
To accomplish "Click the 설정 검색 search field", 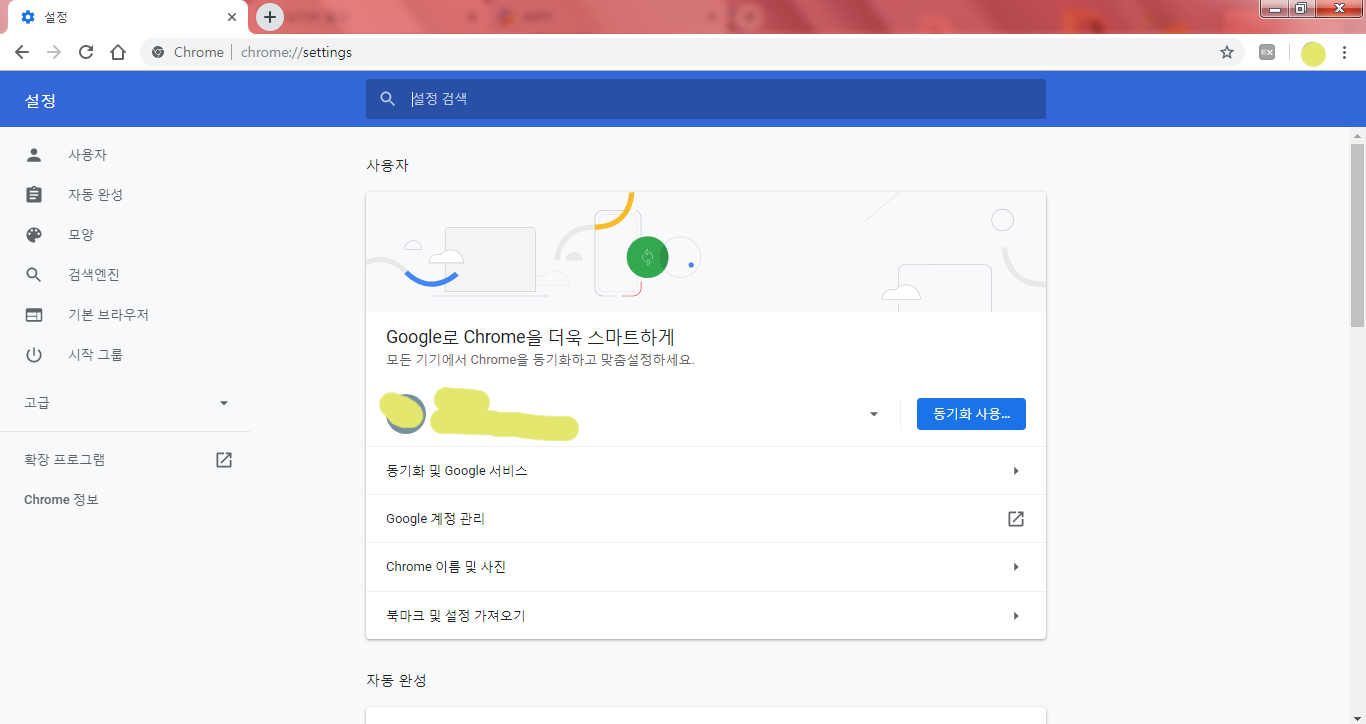I will [x=706, y=99].
